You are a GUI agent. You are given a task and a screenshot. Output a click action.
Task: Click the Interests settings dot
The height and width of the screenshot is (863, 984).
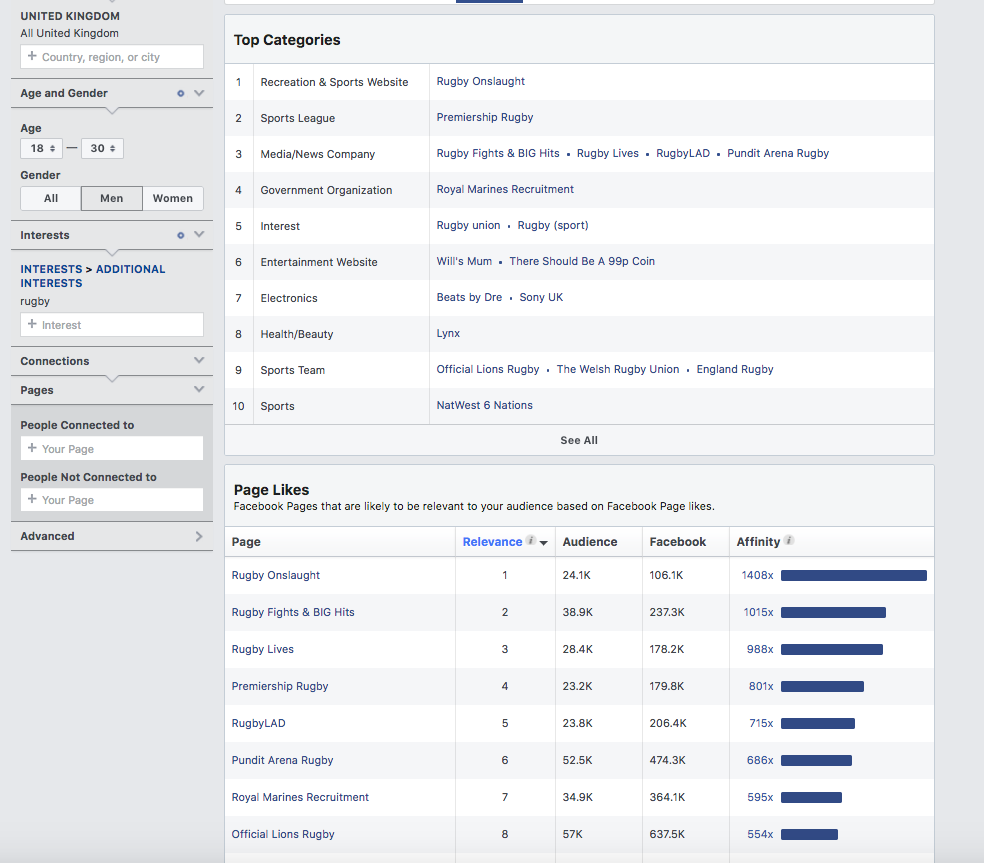click(181, 235)
